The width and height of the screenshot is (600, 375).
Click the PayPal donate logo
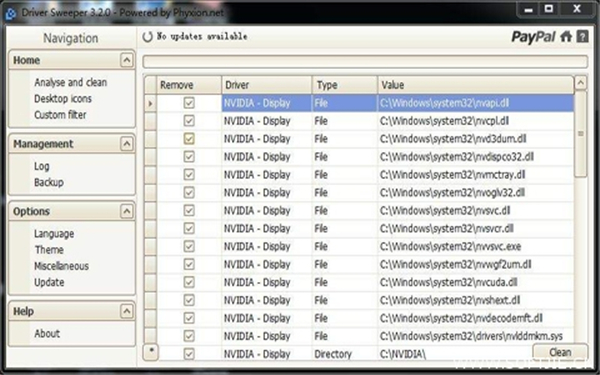pos(533,37)
